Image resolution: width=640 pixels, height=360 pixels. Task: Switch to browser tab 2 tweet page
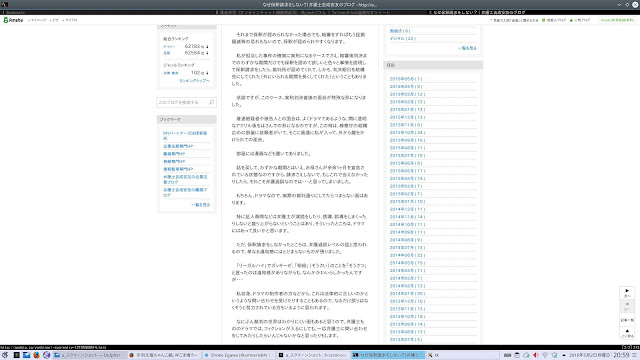pyautogui.click(x=320, y=13)
